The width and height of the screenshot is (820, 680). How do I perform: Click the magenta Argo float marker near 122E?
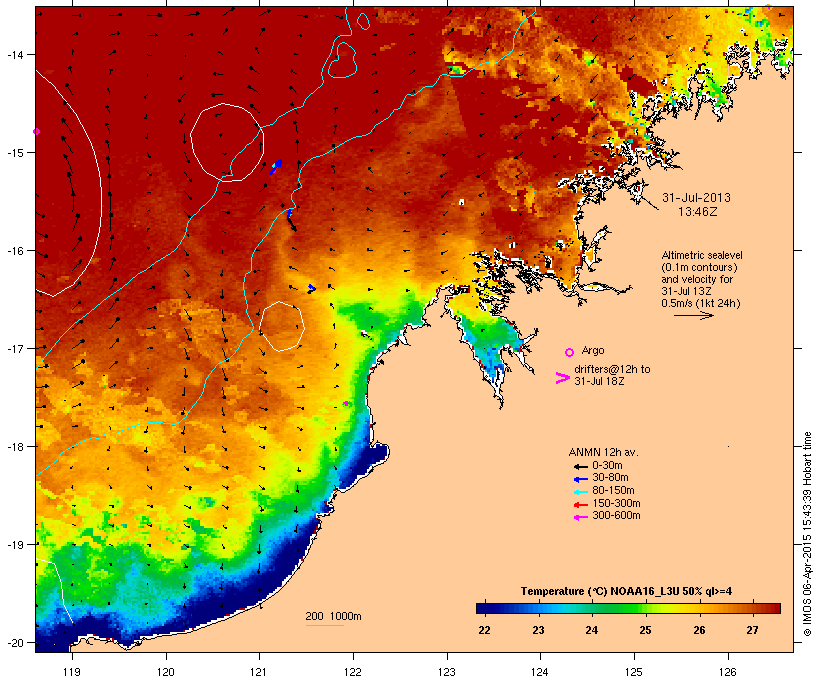[x=346, y=403]
